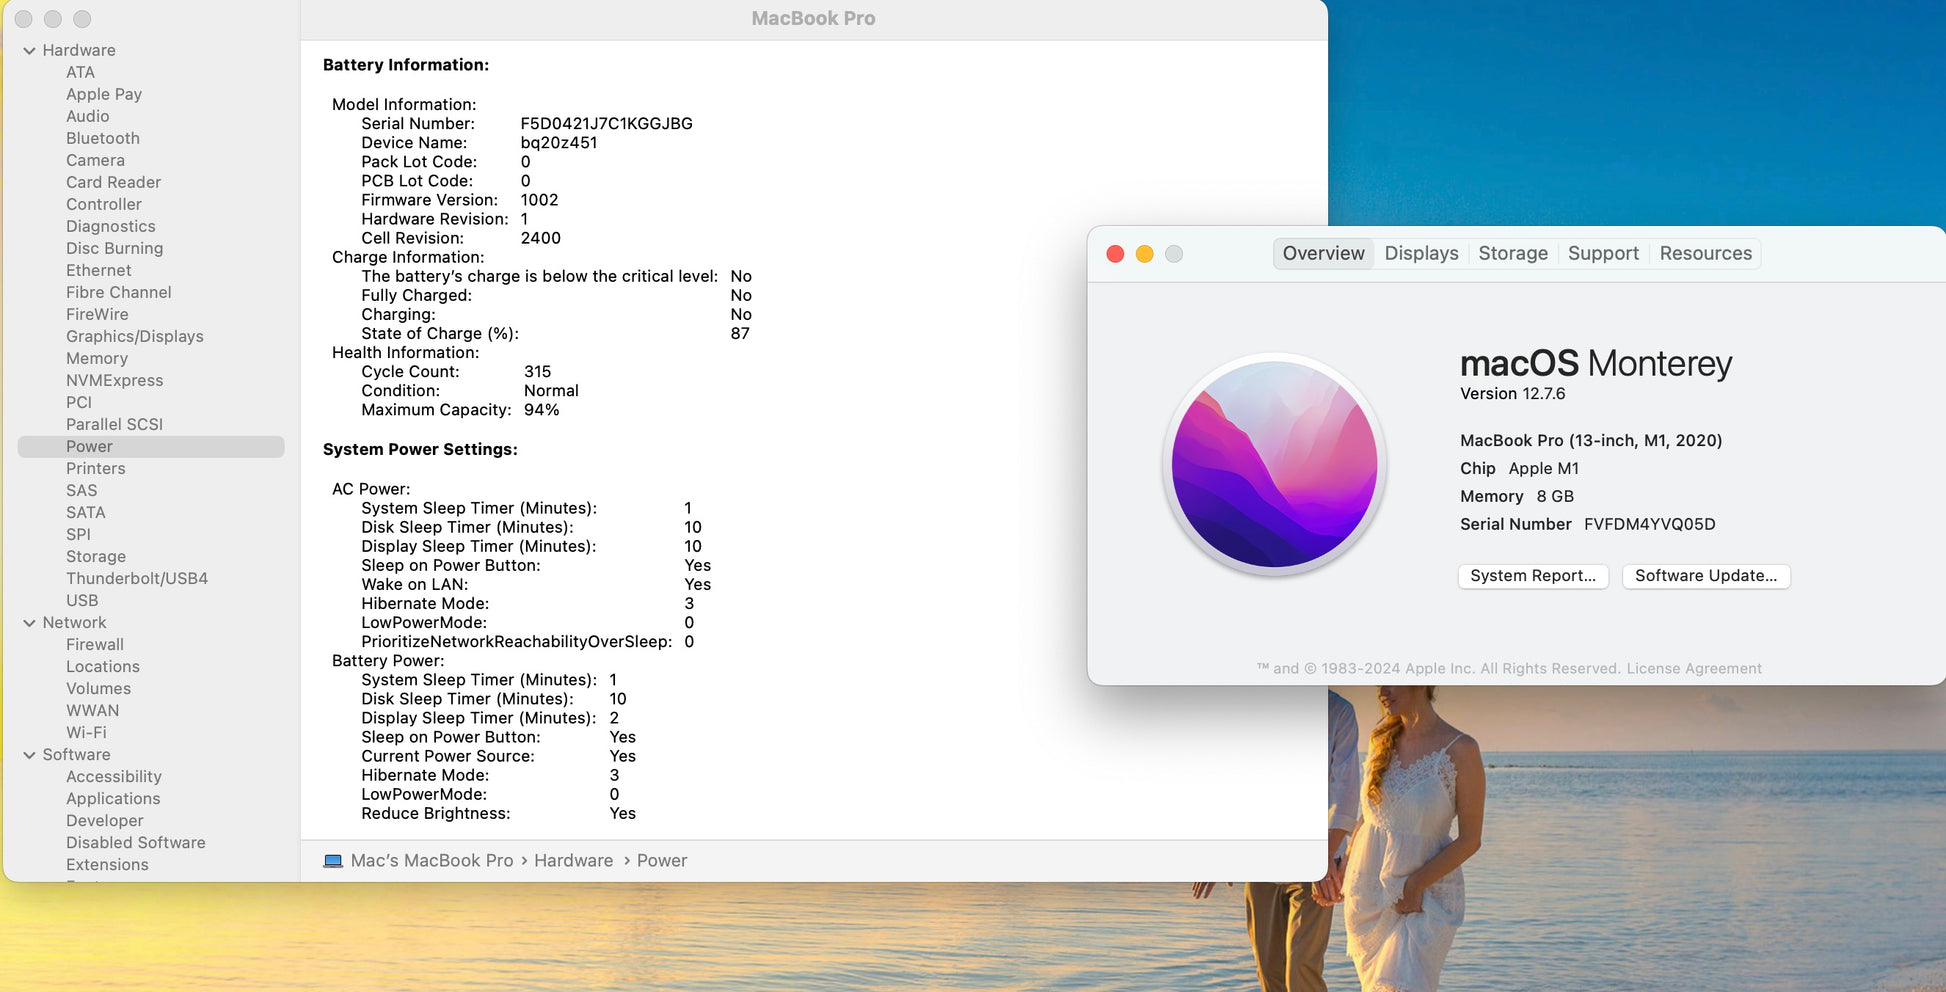The height and width of the screenshot is (992, 1946).
Task: Select Wi-Fi under Network
Action: [86, 733]
